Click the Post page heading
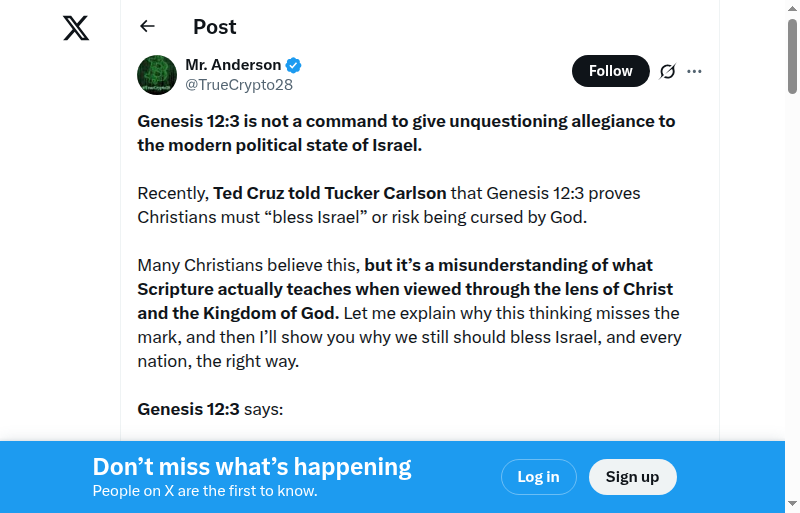 [215, 27]
